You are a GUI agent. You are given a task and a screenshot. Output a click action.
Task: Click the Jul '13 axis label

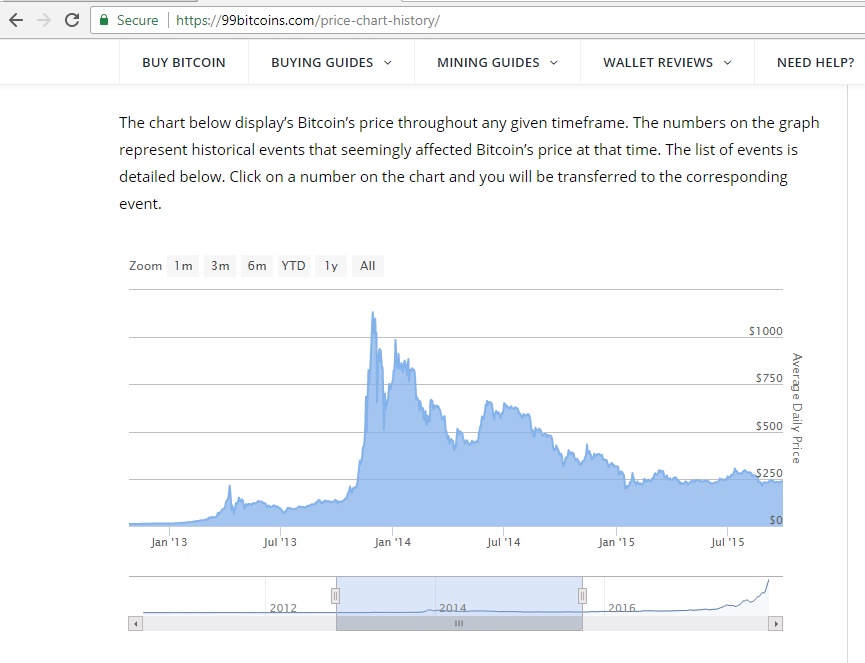point(280,542)
